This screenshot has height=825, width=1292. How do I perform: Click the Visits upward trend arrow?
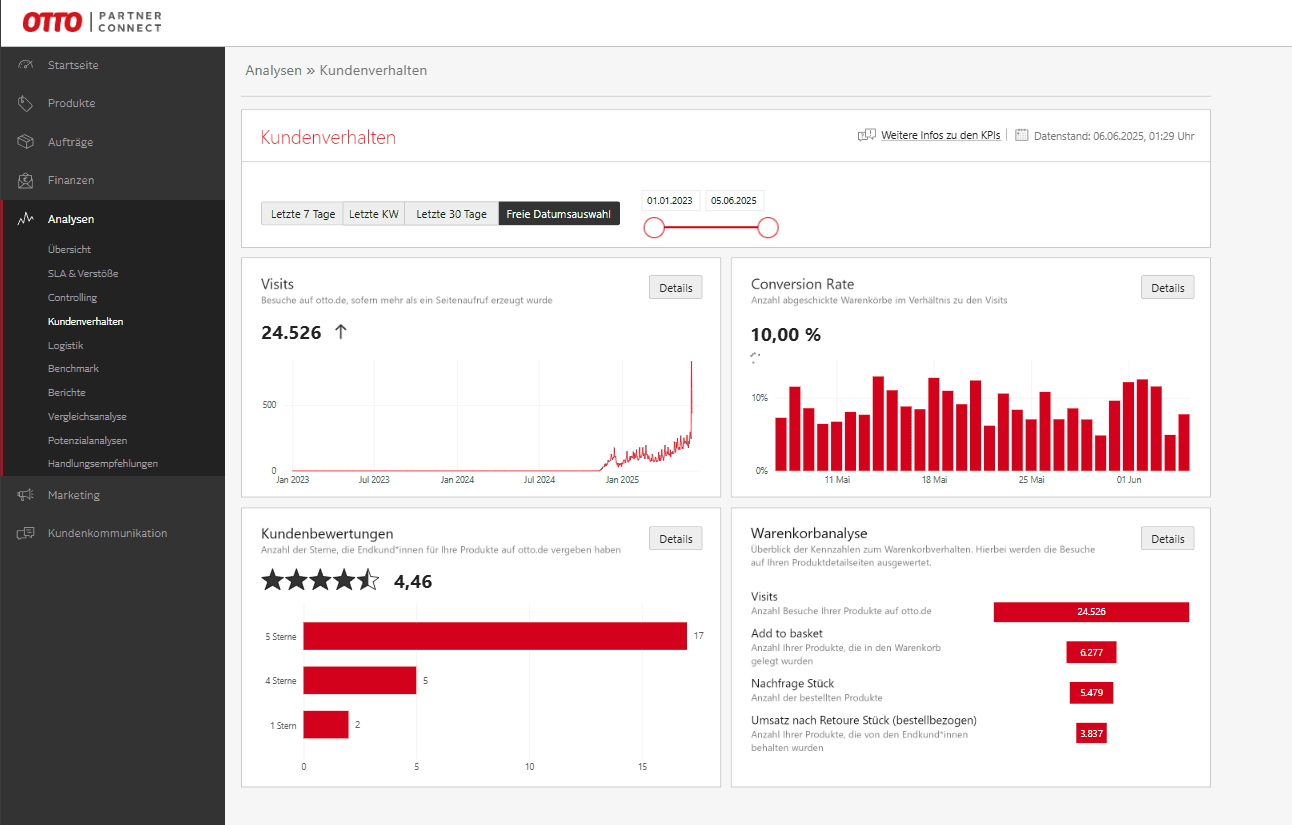340,332
